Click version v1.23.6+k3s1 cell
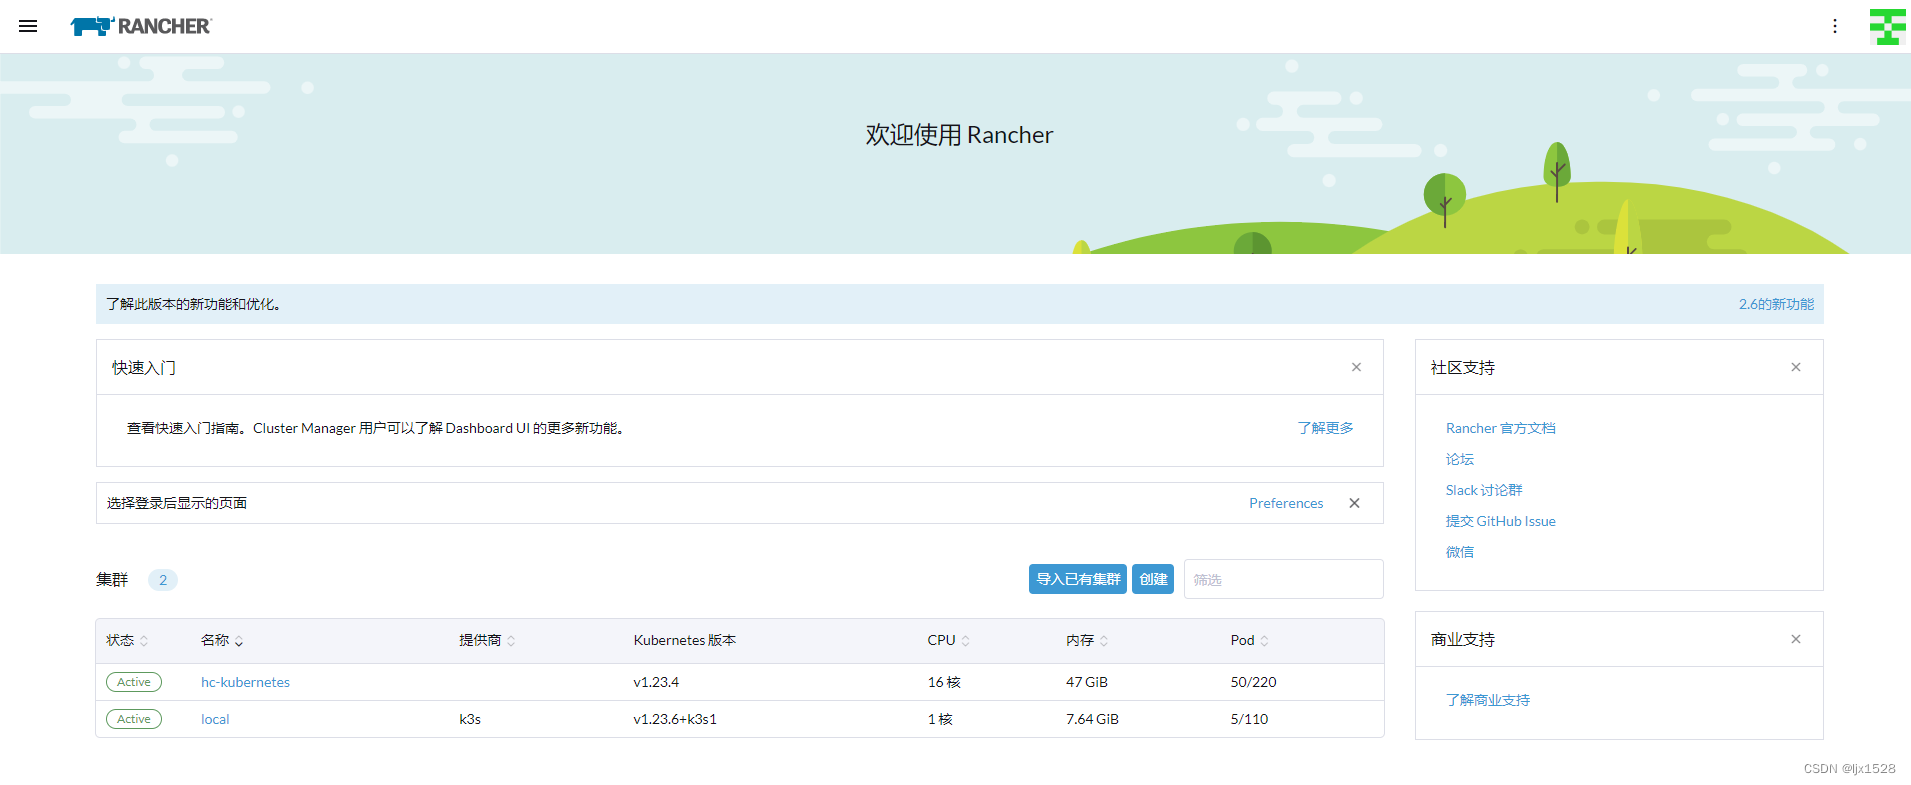 [x=675, y=719]
